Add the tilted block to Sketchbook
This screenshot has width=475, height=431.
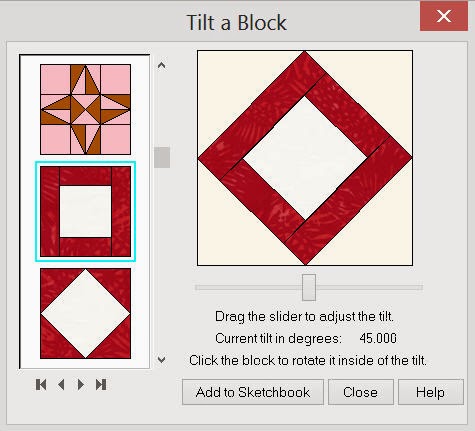pos(253,392)
